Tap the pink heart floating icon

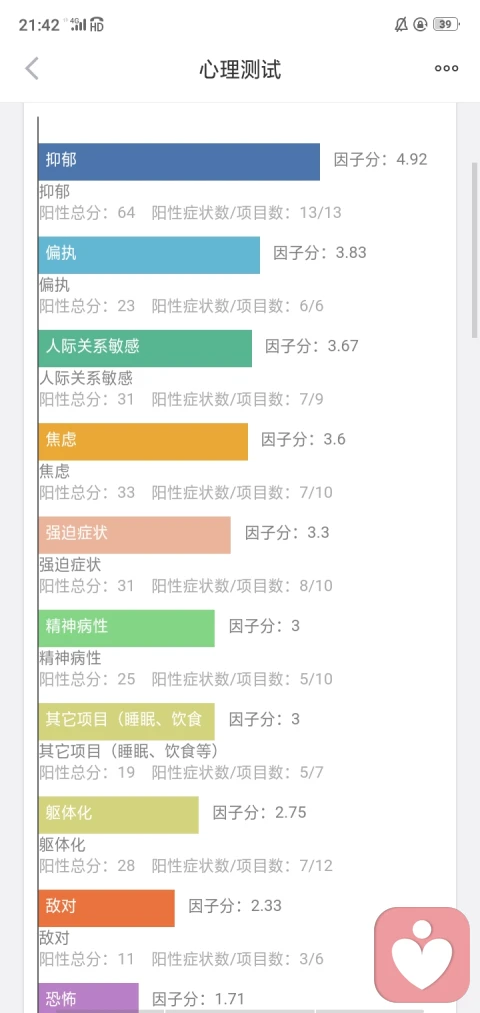pos(423,955)
